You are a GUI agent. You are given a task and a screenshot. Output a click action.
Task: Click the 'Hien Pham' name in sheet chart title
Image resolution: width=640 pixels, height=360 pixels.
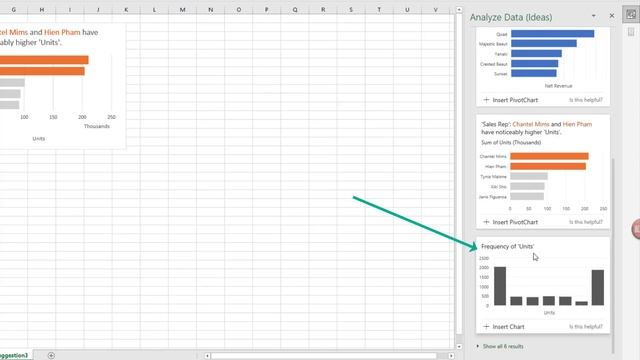point(62,32)
